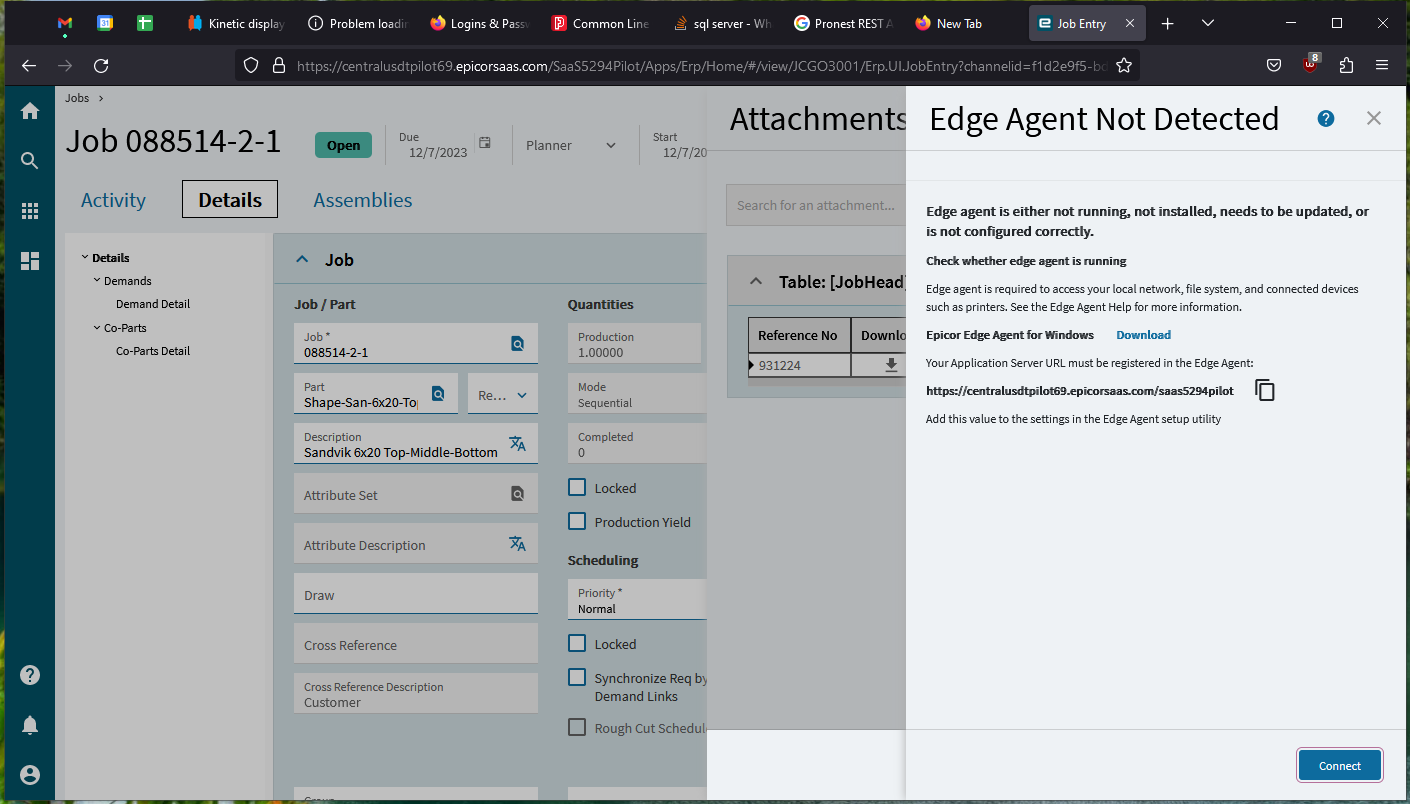
Task: Switch to the Assemblies tab
Action: pyautogui.click(x=363, y=200)
